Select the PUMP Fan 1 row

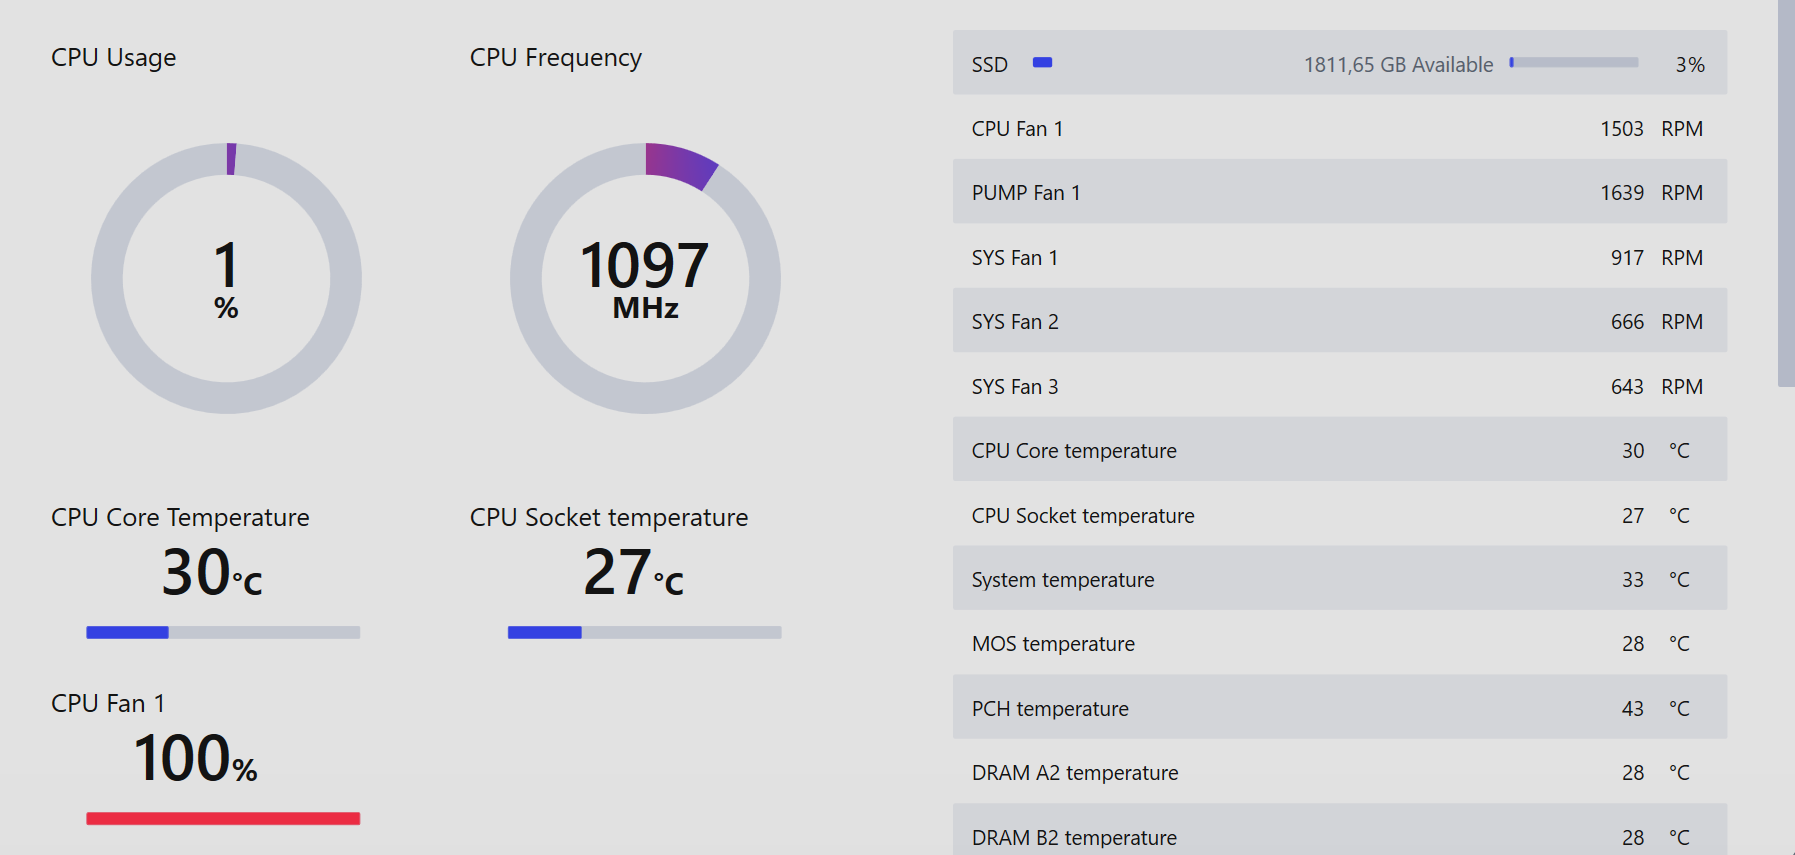1339,192
